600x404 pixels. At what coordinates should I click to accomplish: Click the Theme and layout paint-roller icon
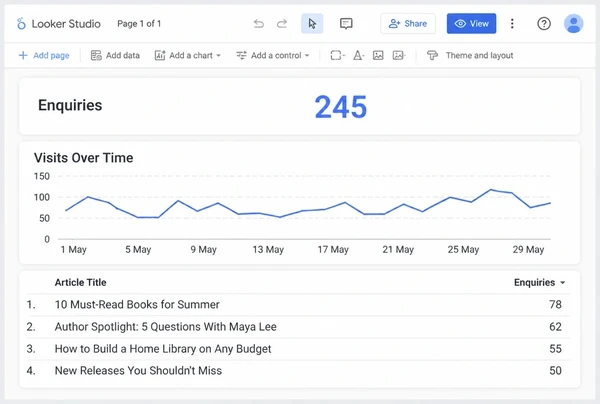(x=432, y=55)
